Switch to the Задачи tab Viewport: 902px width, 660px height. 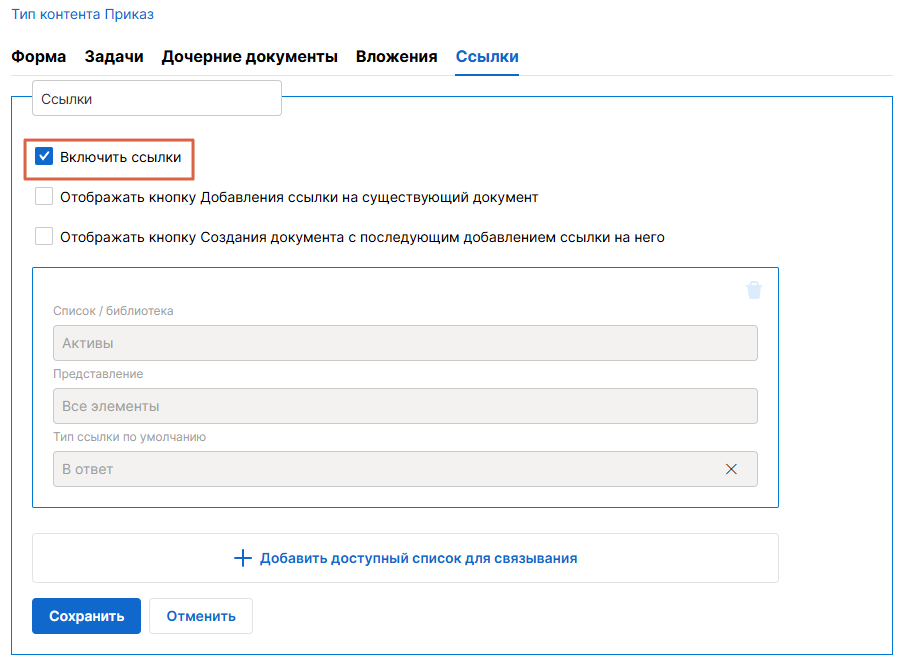point(114,56)
